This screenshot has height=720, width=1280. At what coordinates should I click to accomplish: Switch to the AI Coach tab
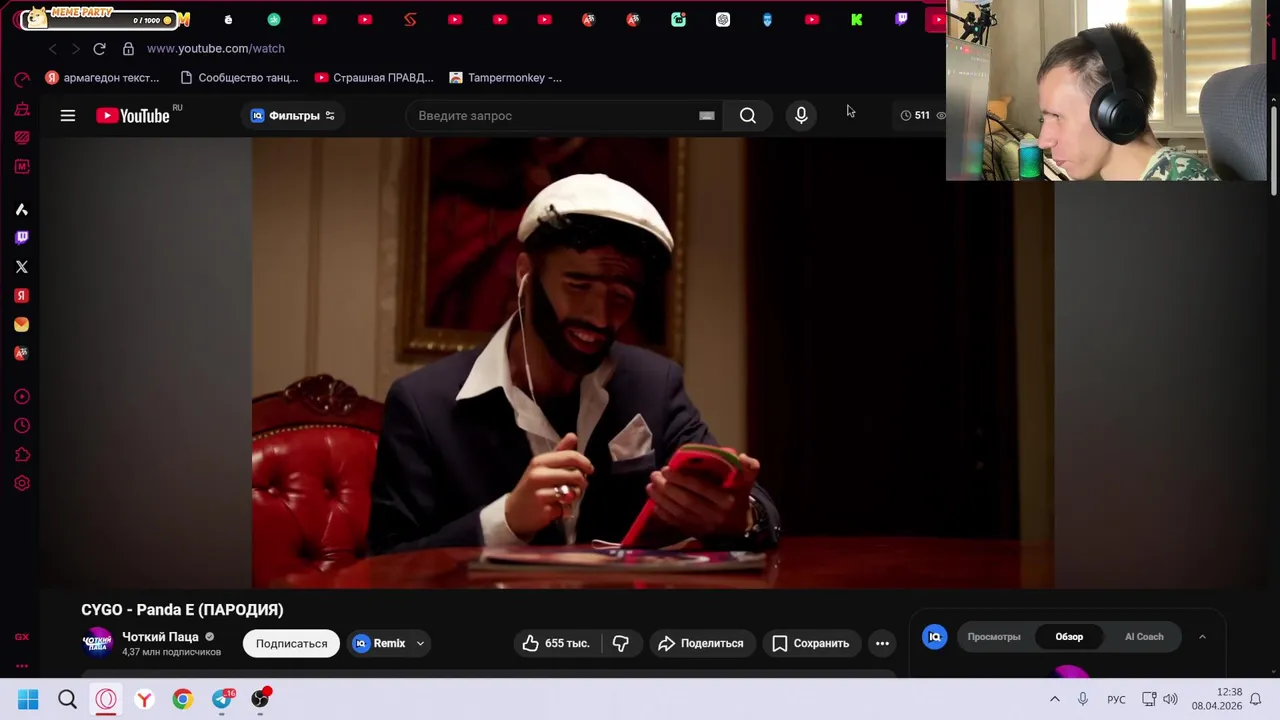pos(1144,637)
